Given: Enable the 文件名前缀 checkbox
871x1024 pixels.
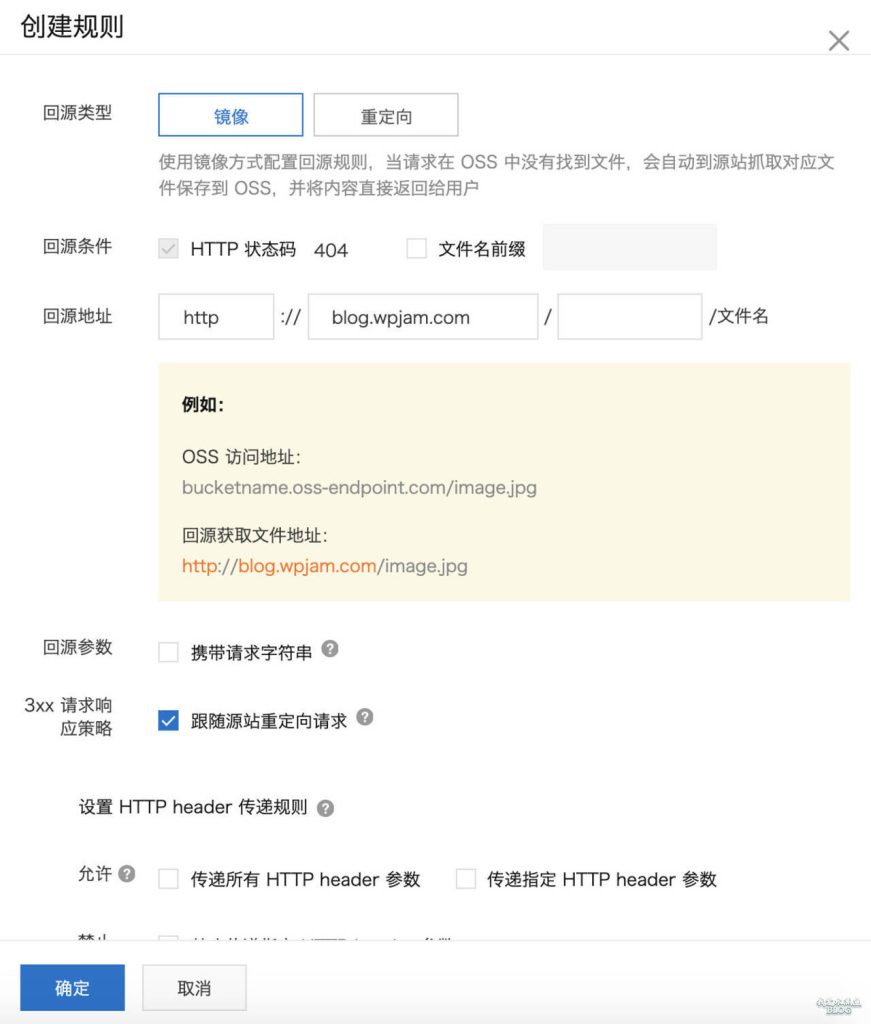Looking at the screenshot, I should pyautogui.click(x=417, y=249).
